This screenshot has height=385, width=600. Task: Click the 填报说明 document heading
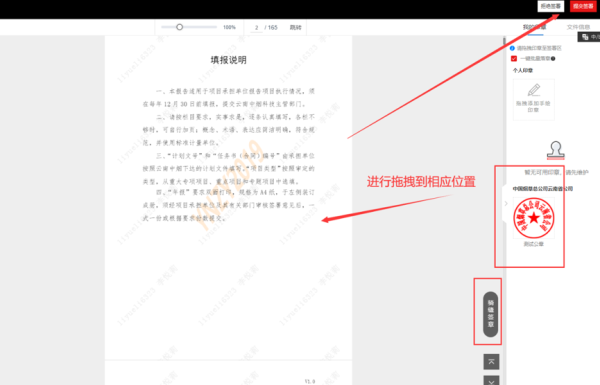[228, 60]
